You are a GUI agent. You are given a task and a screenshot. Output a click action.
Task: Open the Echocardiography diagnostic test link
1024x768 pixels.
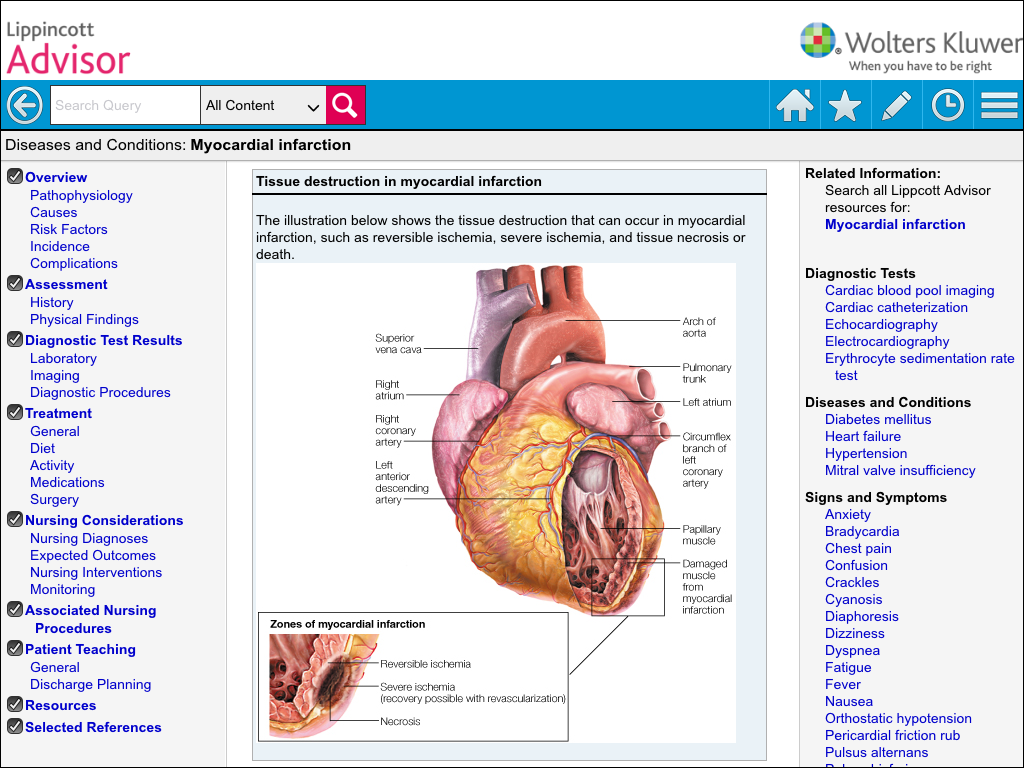881,324
